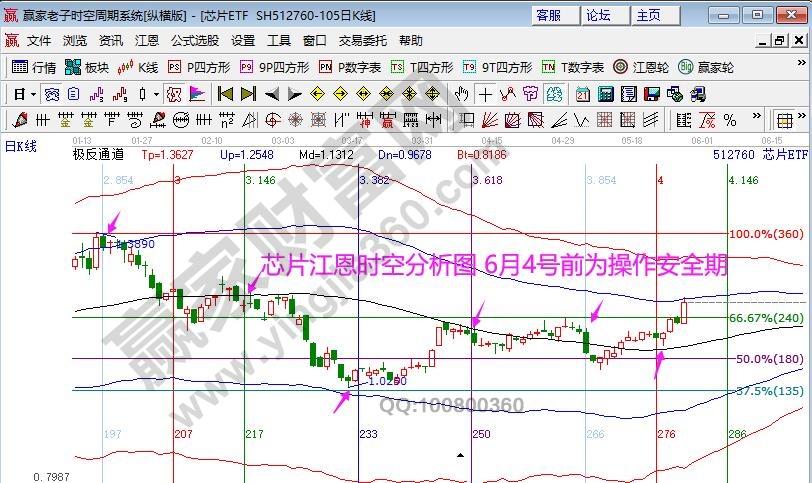This screenshot has width=812, height=483.
Task: Click the calendar icon in the toolbar
Action: (582, 94)
